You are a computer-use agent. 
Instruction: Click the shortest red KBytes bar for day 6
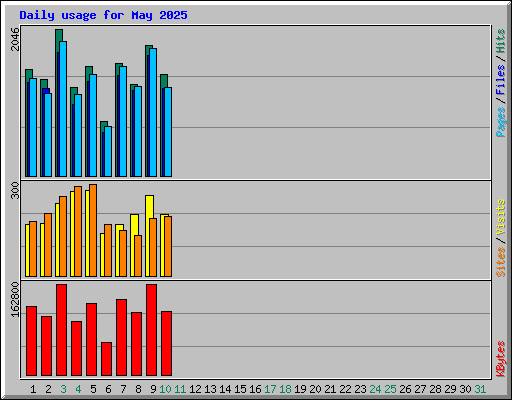point(106,359)
